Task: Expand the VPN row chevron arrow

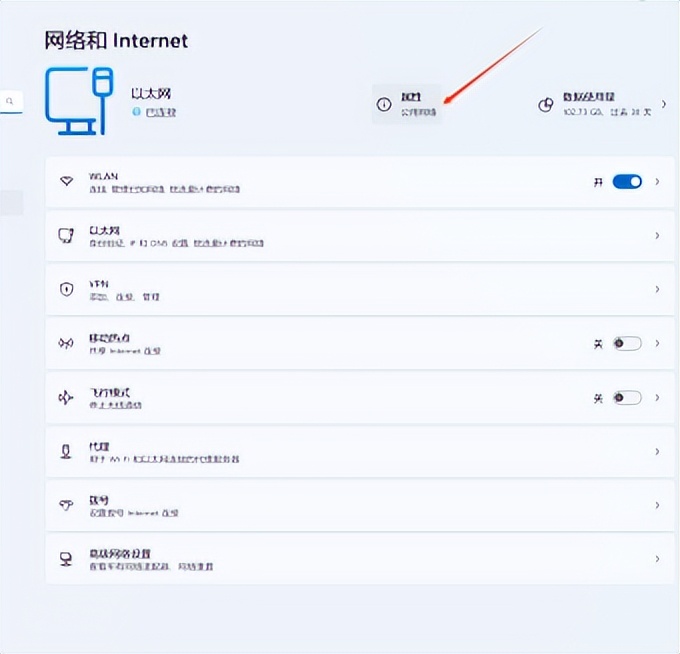Action: [657, 289]
